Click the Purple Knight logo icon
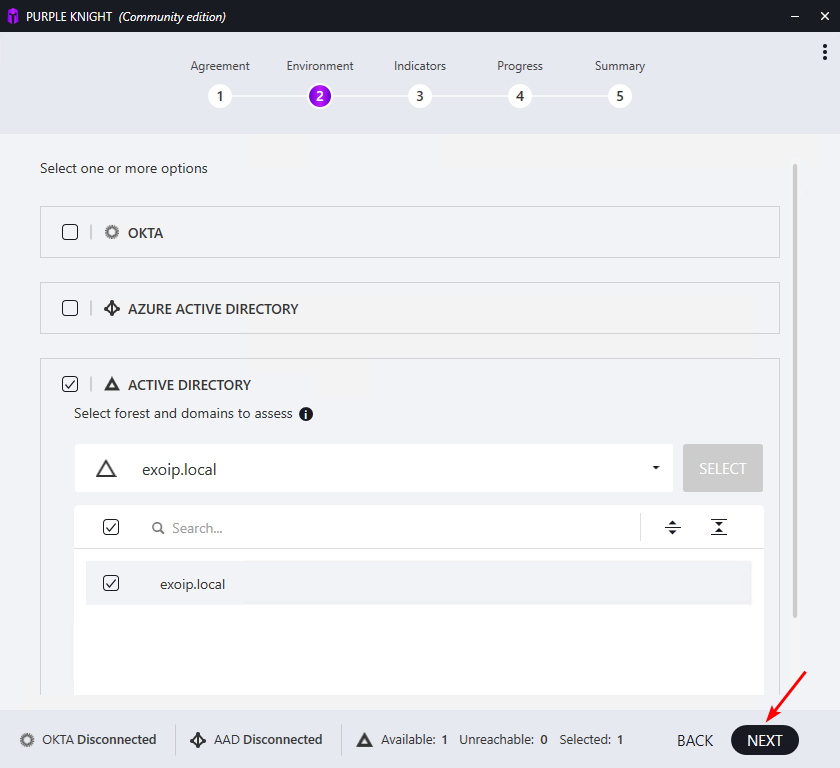 (13, 16)
